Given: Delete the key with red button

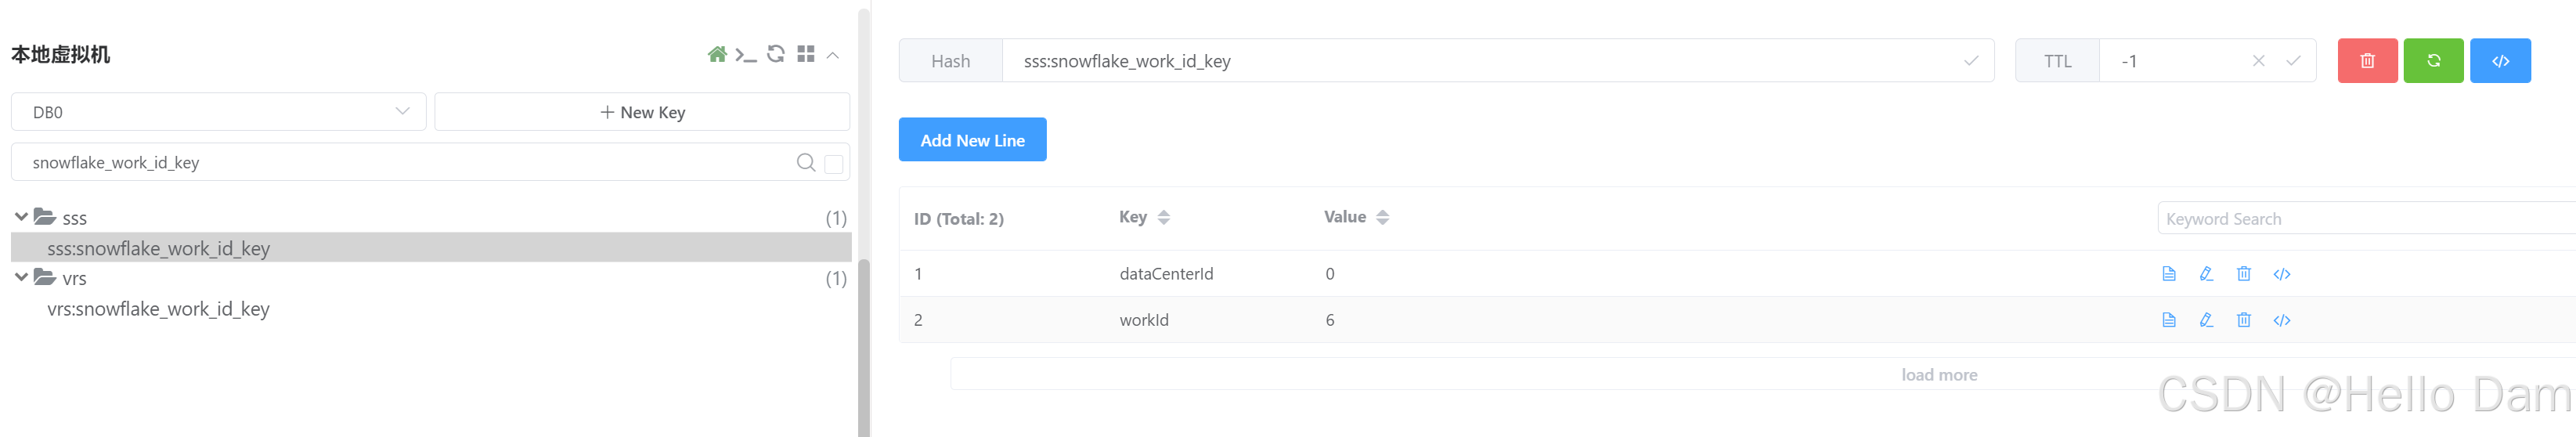Looking at the screenshot, I should (2367, 61).
